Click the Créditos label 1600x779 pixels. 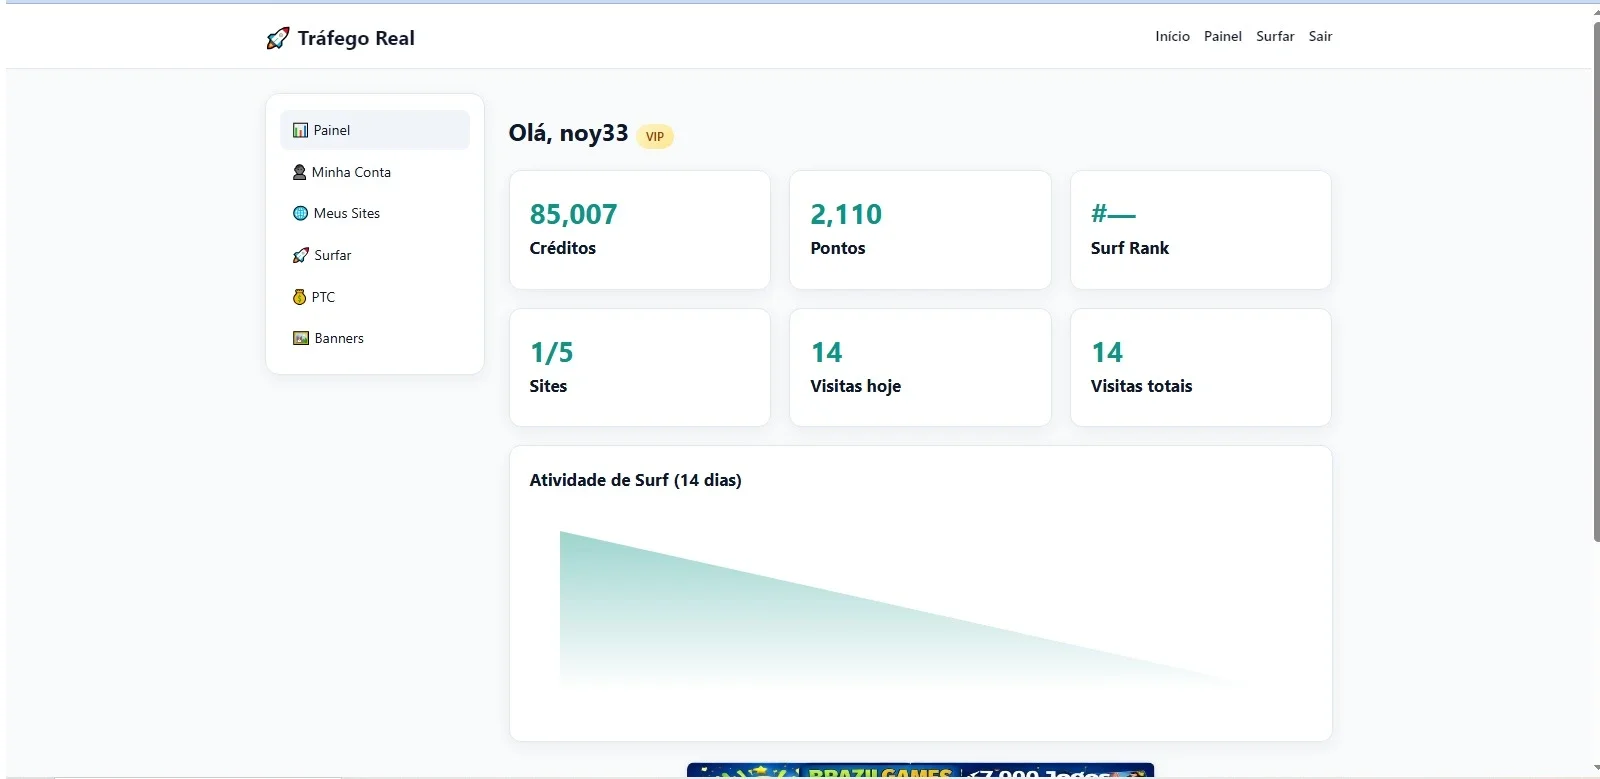[562, 248]
